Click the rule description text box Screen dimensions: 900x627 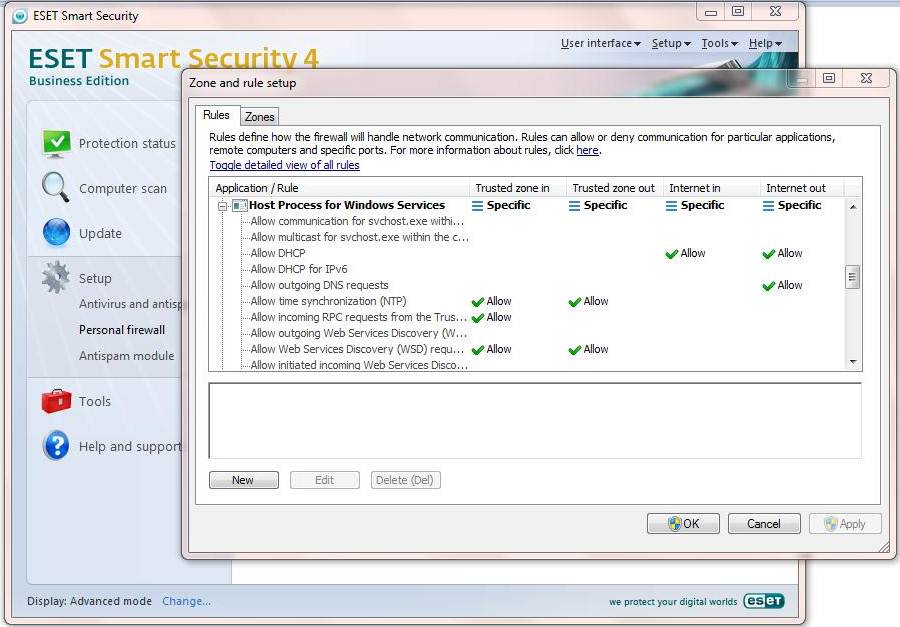[x=535, y=420]
